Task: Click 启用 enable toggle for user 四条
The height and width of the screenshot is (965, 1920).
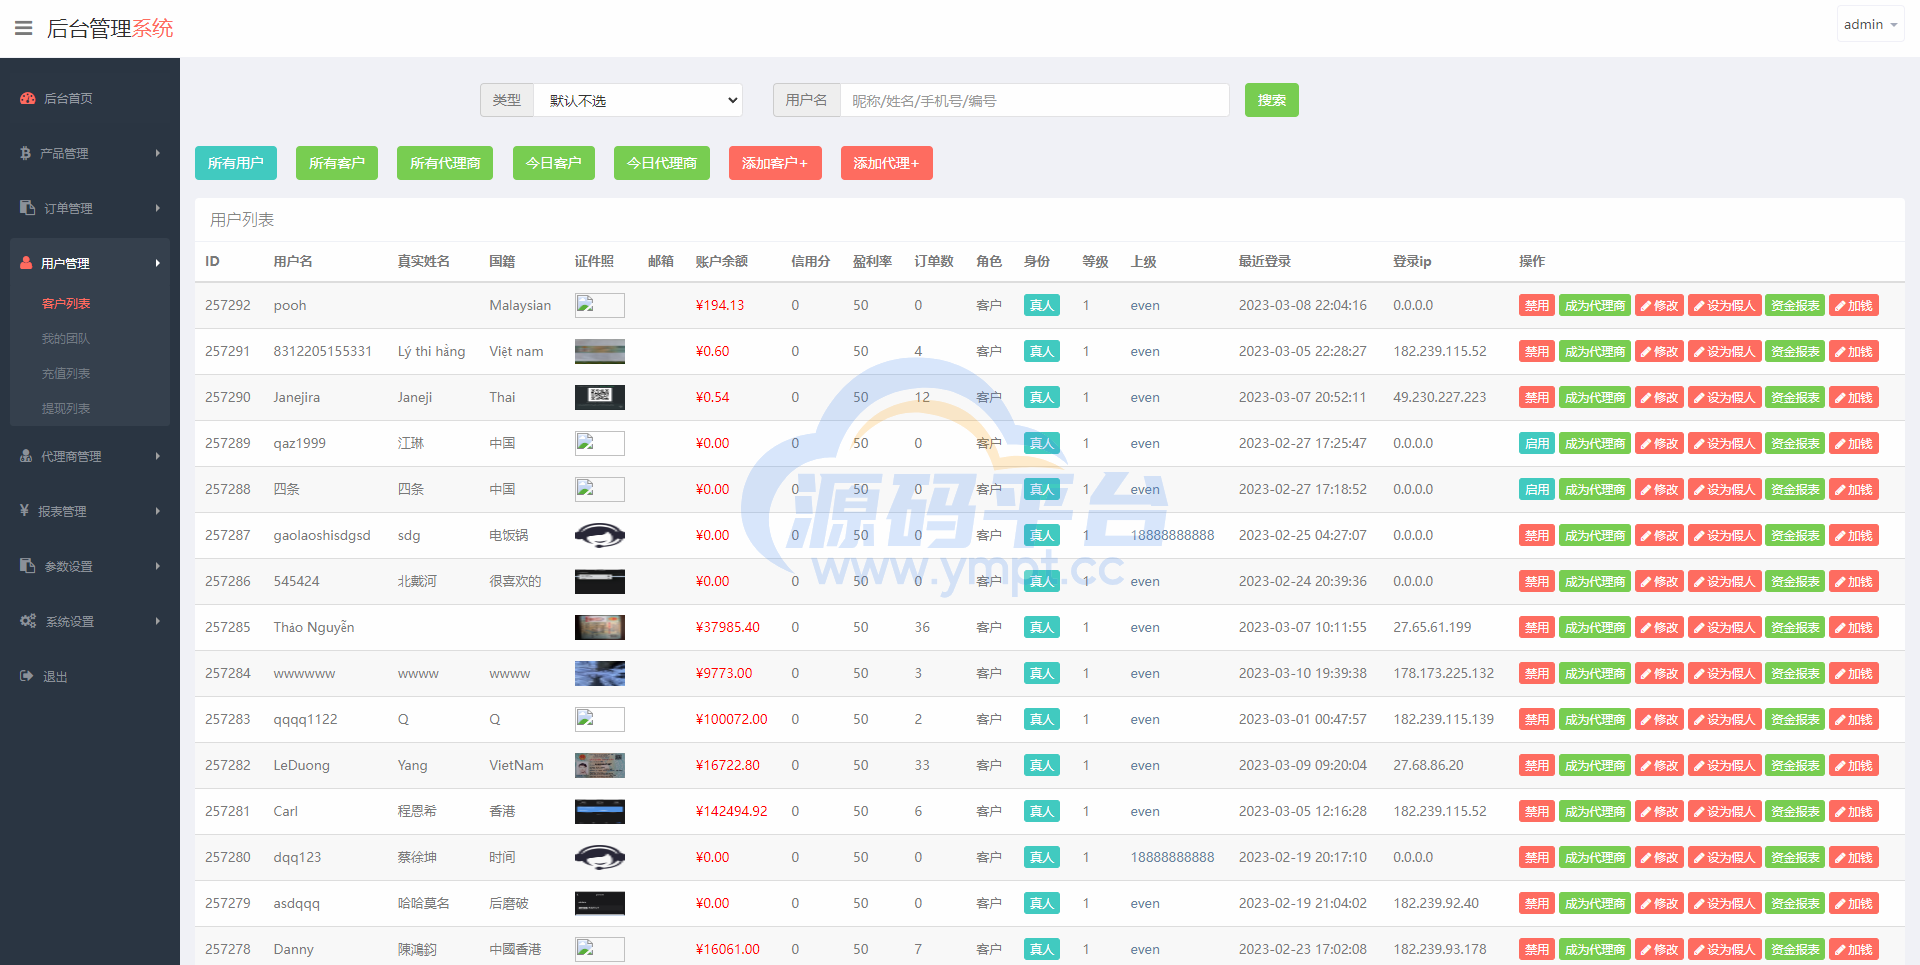Action: (x=1537, y=489)
